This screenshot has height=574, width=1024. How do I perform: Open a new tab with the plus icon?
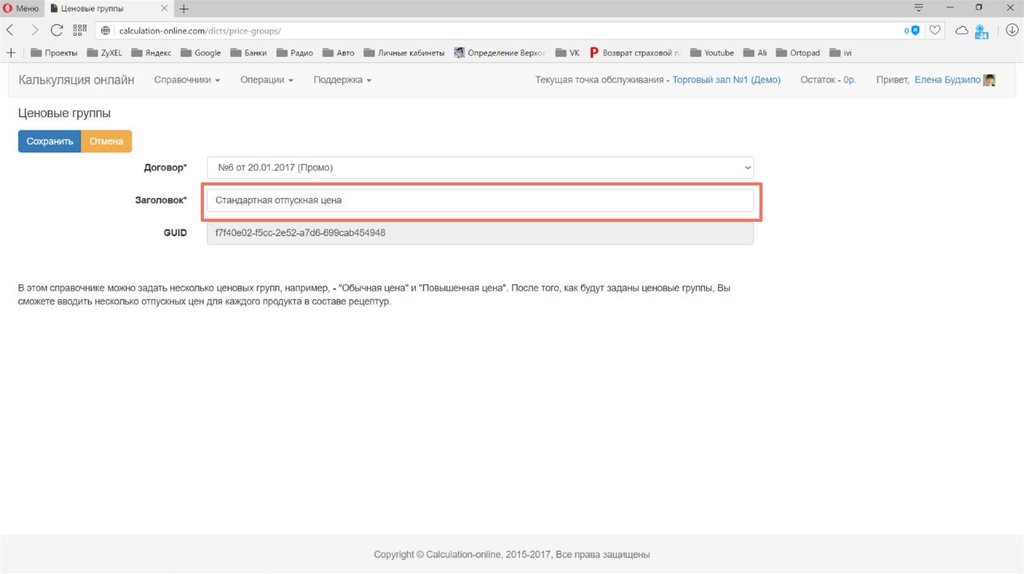[184, 8]
